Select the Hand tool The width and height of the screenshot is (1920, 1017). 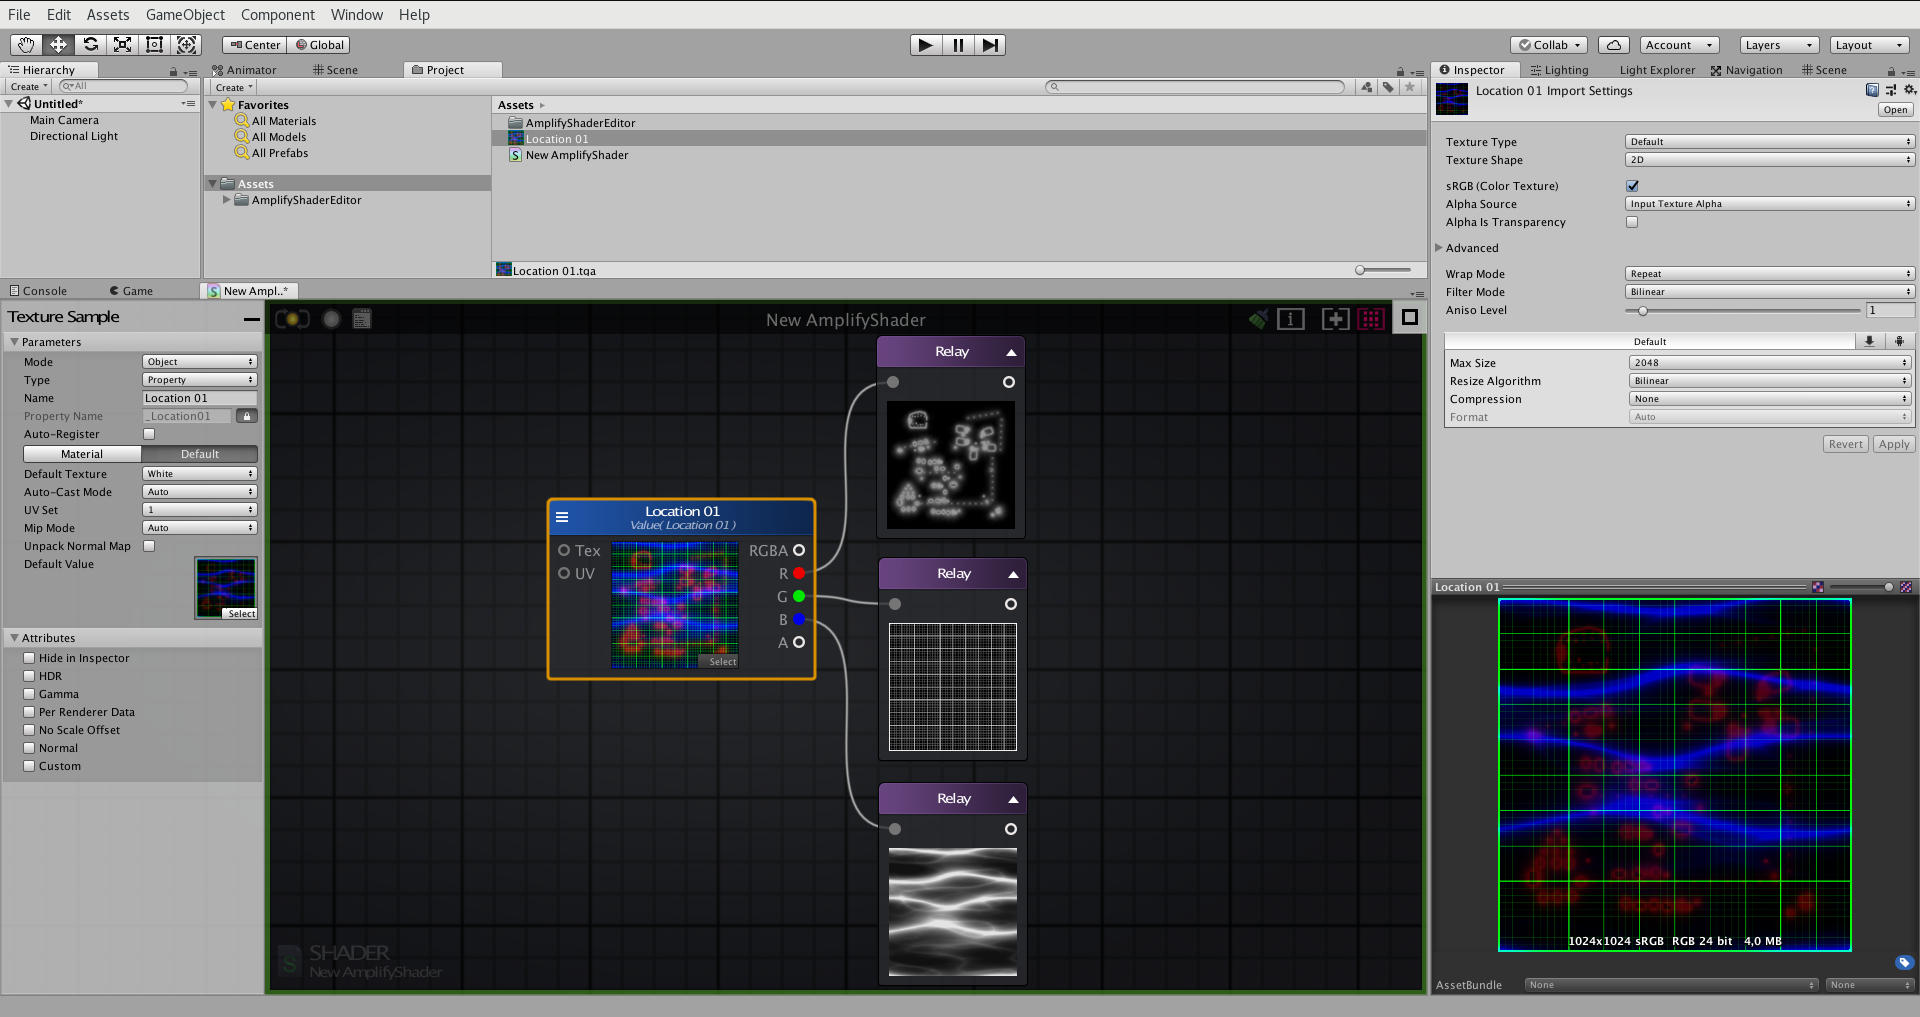click(x=26, y=45)
